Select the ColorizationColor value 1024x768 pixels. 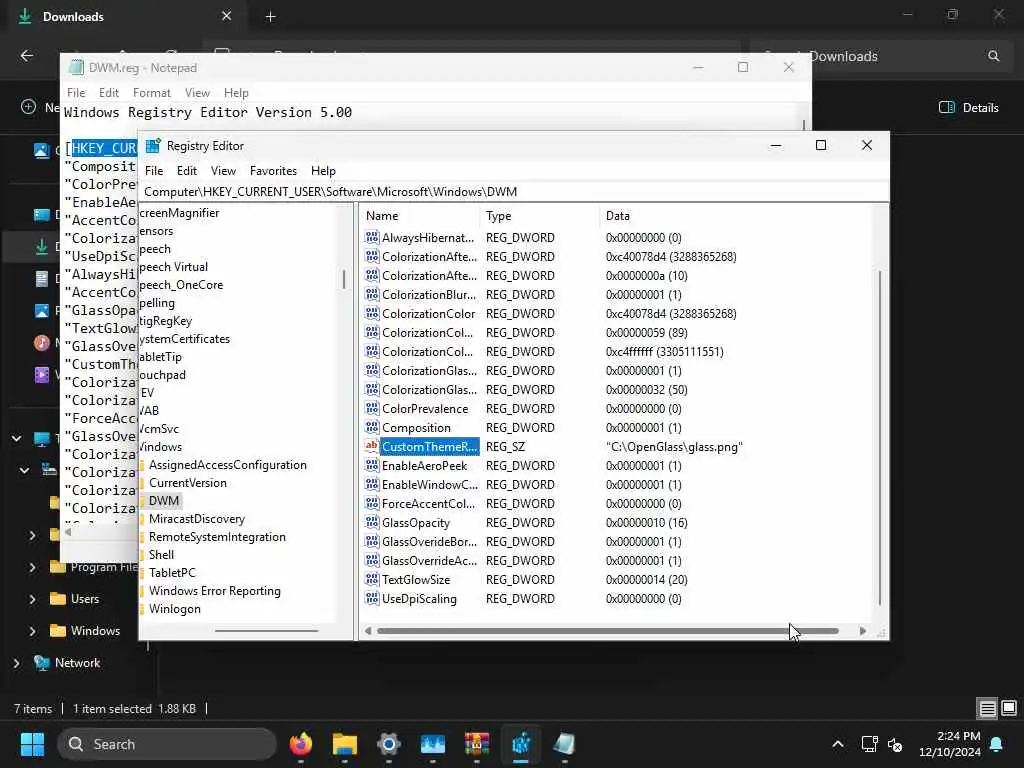click(x=428, y=313)
